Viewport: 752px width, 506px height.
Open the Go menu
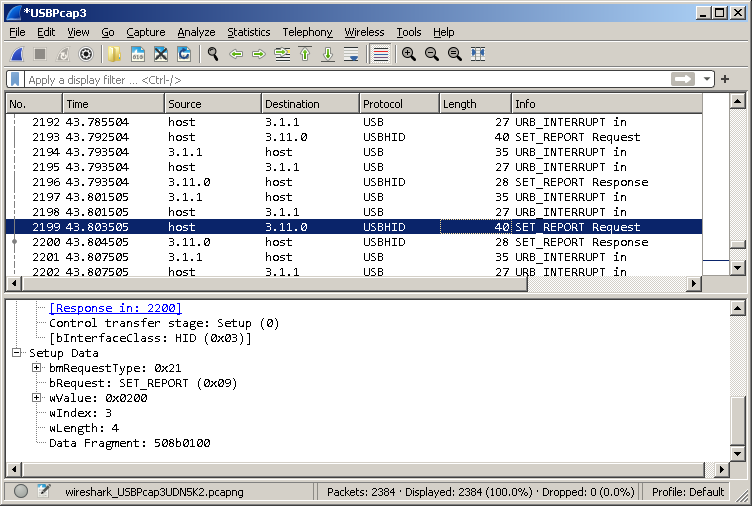pyautogui.click(x=108, y=32)
